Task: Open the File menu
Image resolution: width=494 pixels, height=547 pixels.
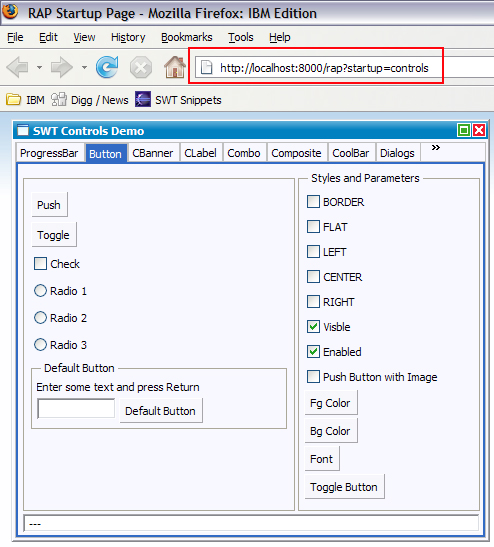Action: 15,37
